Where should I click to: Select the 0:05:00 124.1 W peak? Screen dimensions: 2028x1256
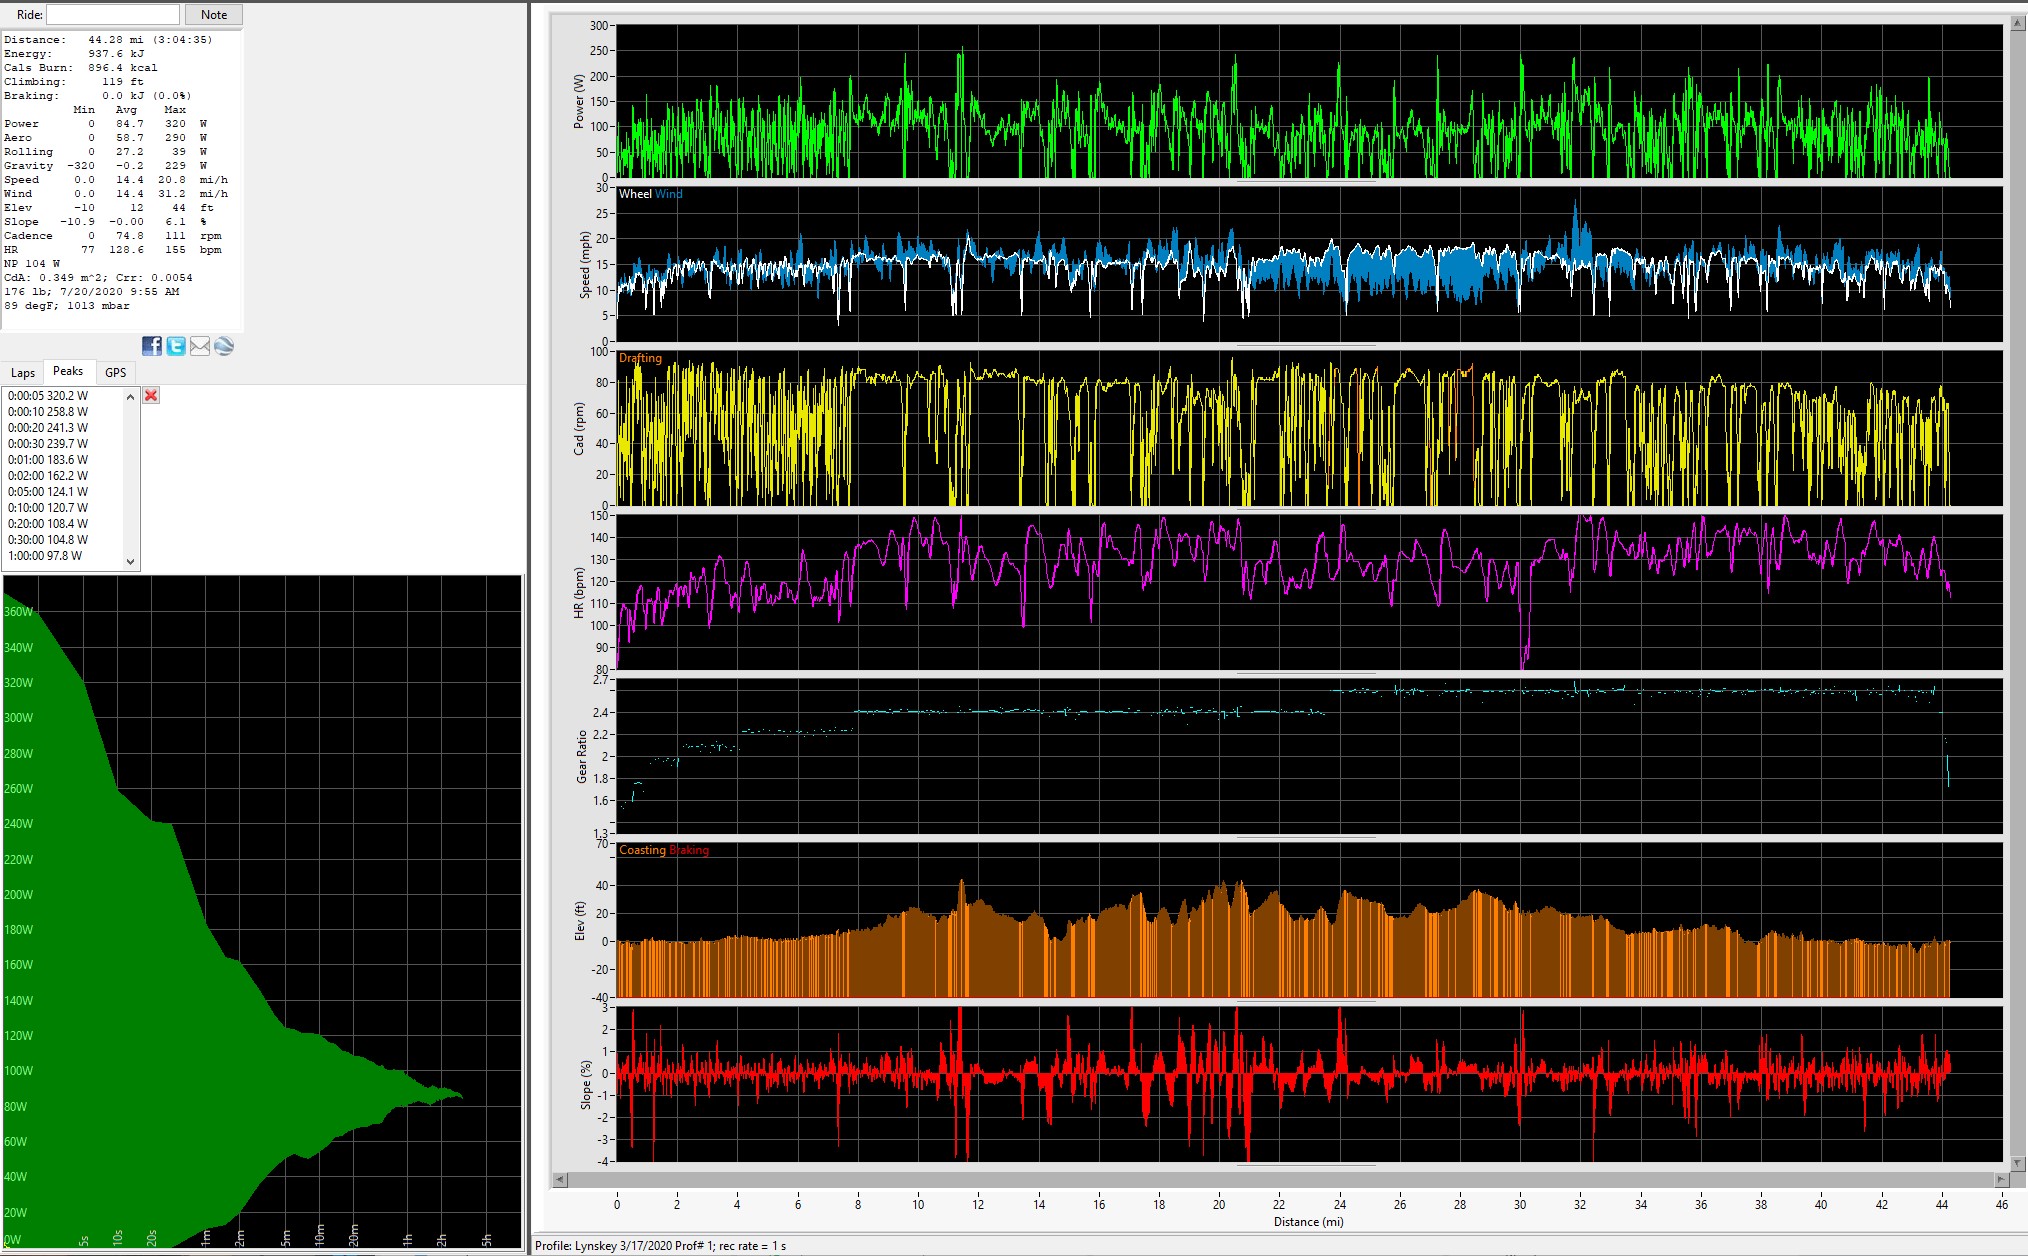[48, 492]
